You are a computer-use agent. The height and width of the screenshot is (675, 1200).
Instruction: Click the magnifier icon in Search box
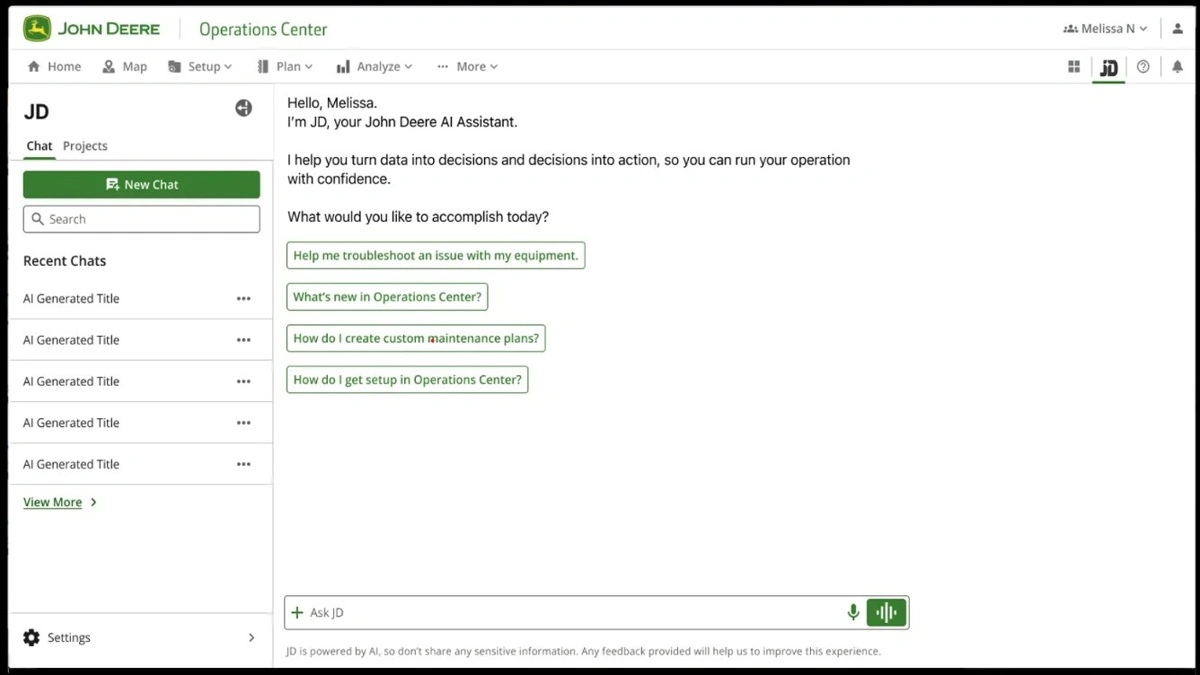[38, 219]
